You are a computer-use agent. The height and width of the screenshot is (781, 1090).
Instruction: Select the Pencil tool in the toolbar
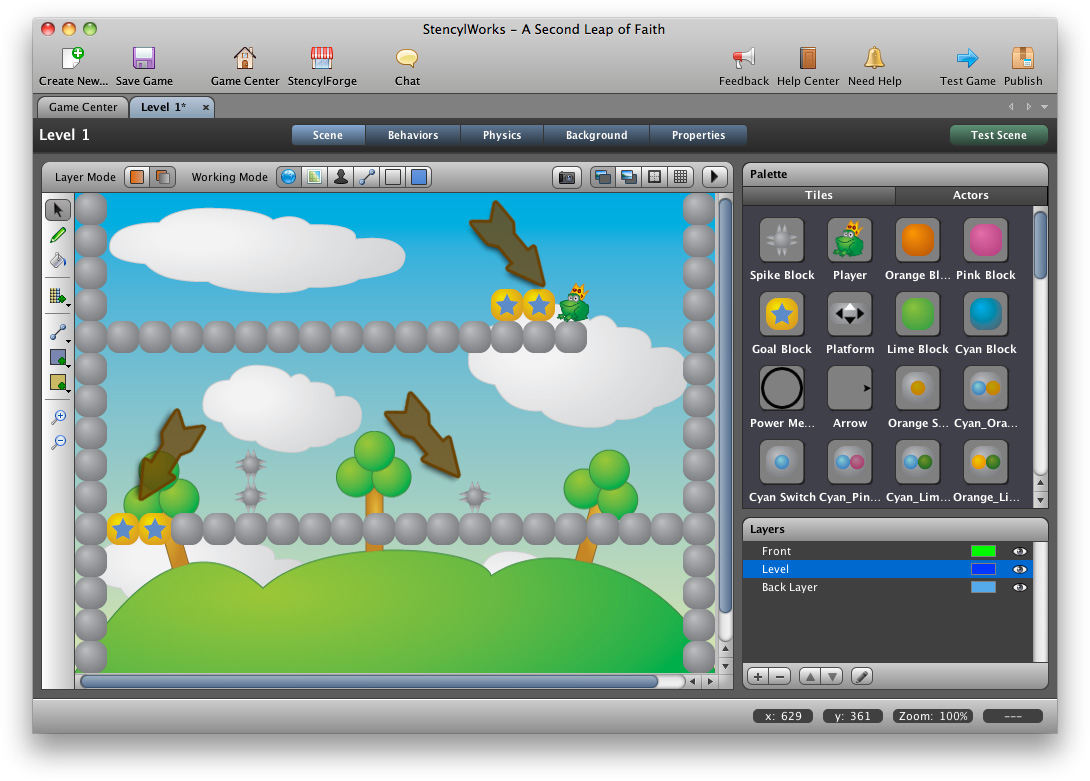click(x=57, y=234)
